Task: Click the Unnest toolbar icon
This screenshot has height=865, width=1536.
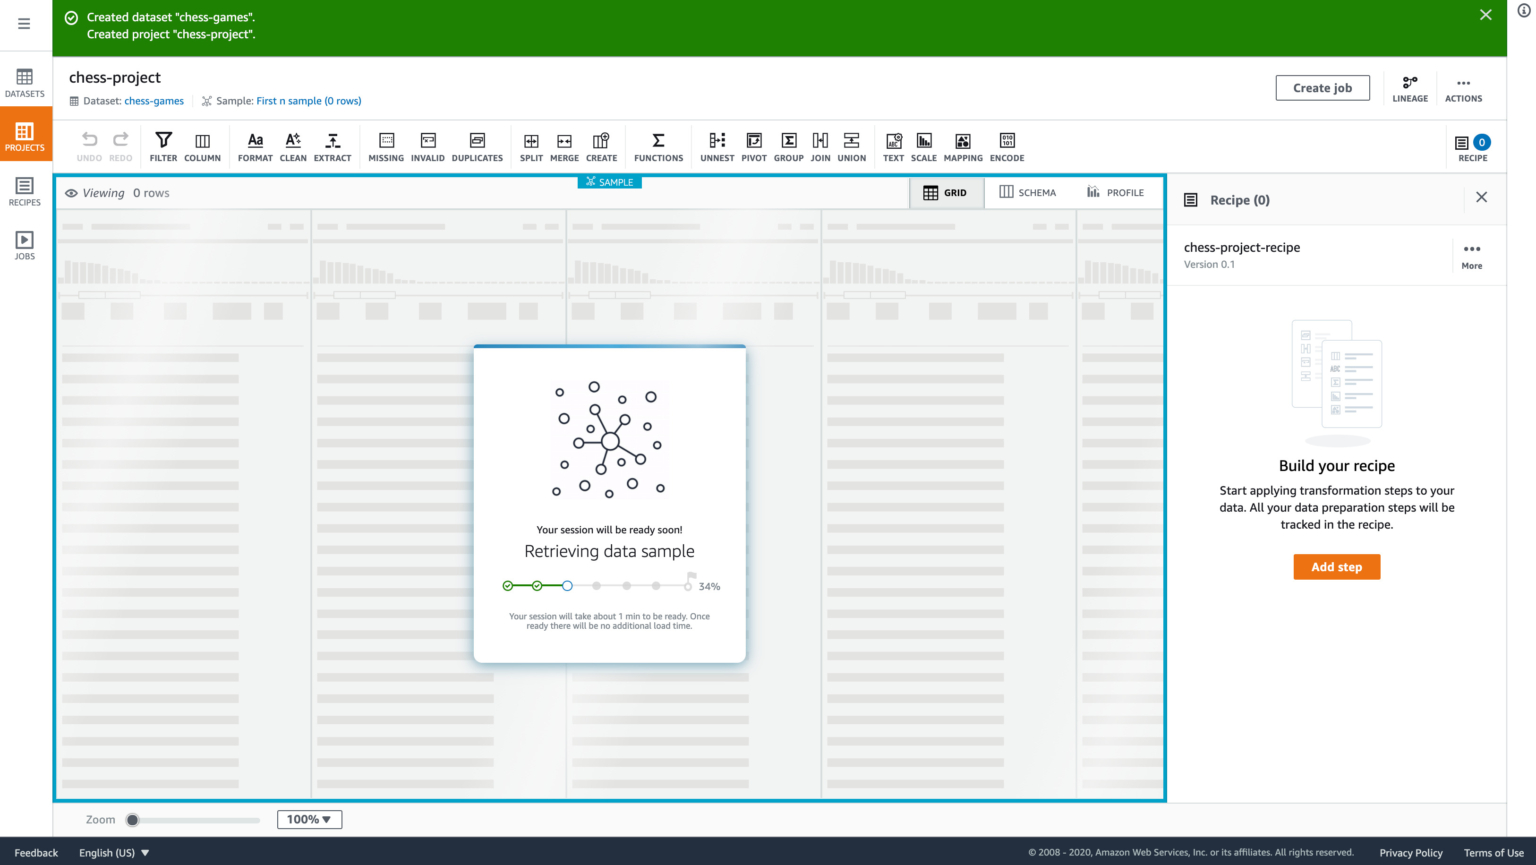Action: 717,145
